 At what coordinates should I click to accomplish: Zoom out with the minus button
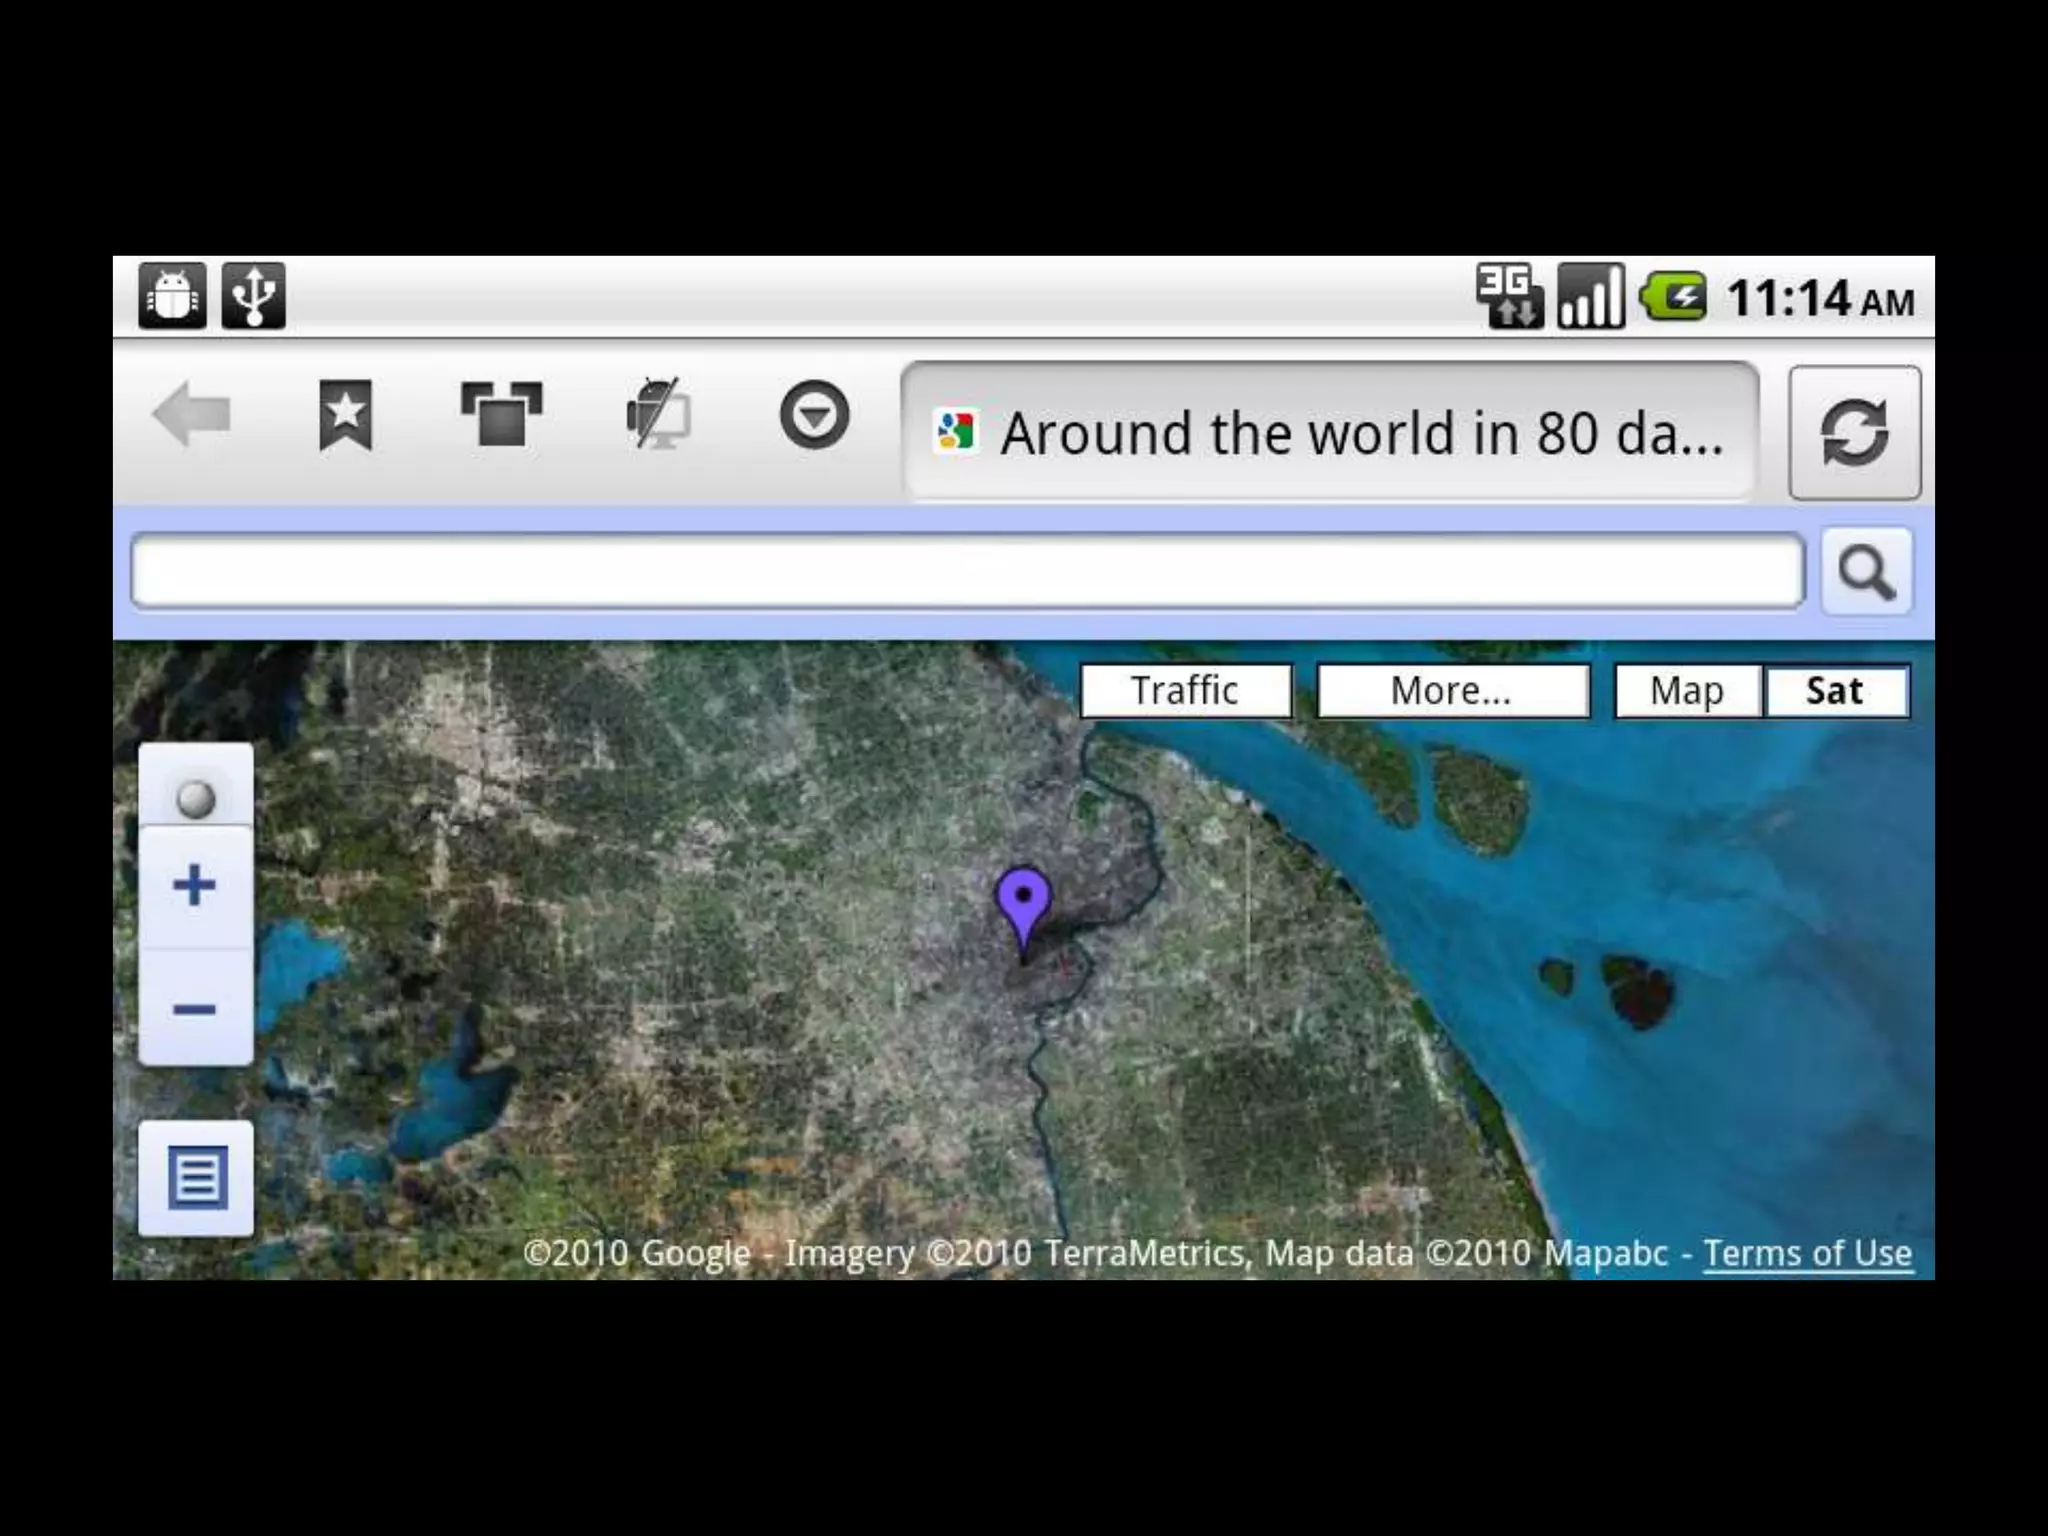click(195, 1008)
